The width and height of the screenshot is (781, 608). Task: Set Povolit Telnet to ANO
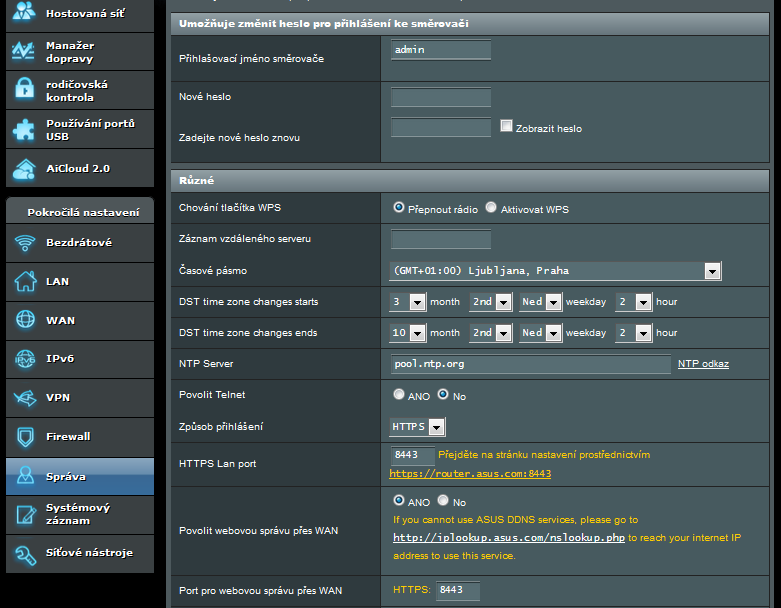pos(399,395)
